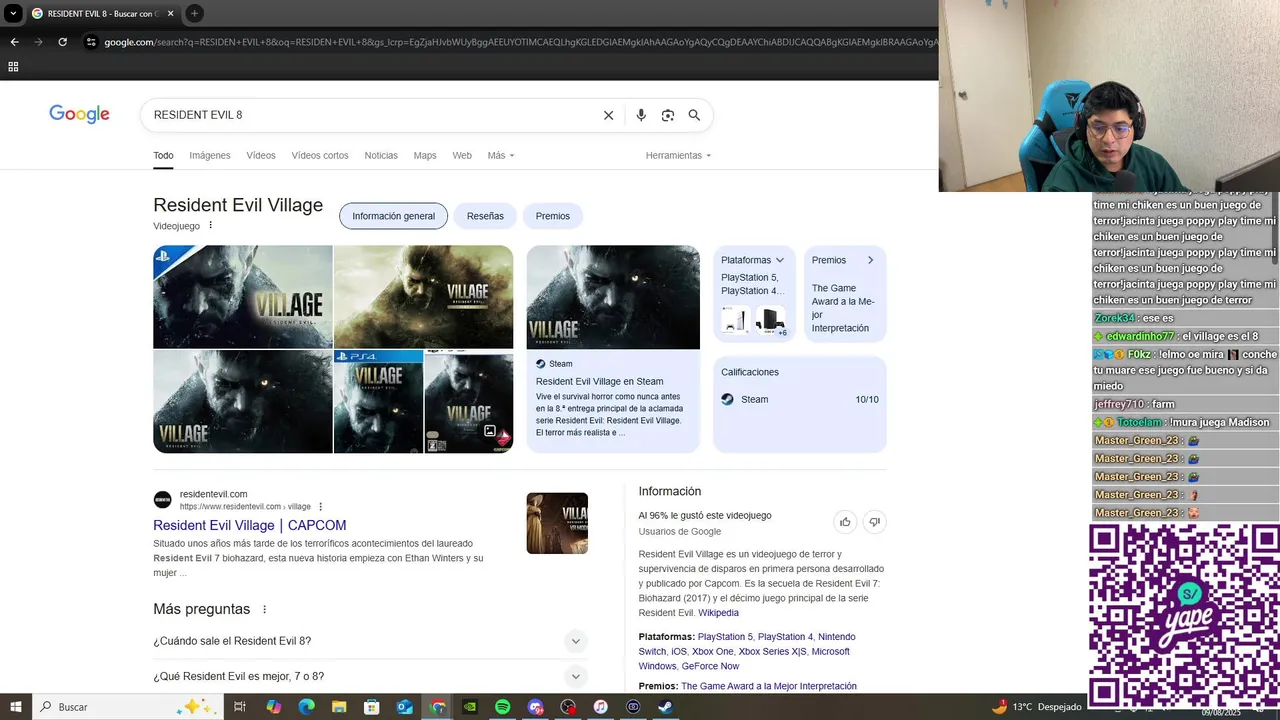This screenshot has height=720, width=1280.
Task: Click the browser address bar URL
Action: (520, 42)
